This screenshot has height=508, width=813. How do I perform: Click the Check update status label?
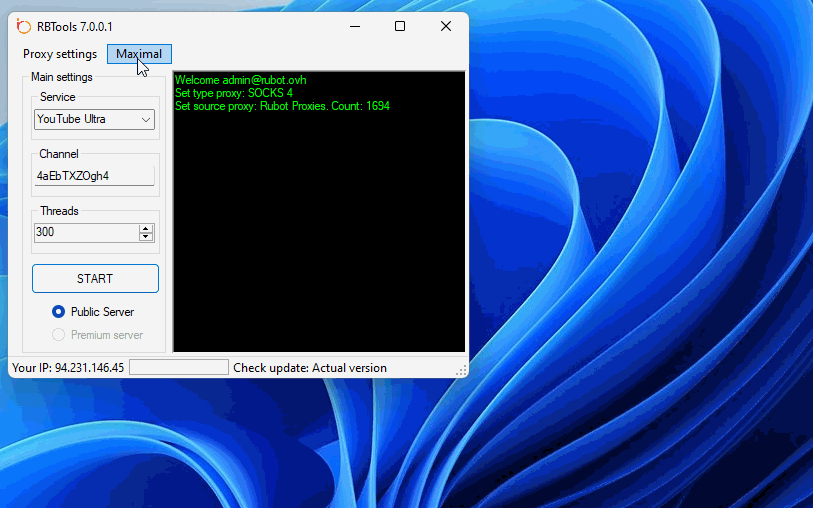click(x=309, y=368)
